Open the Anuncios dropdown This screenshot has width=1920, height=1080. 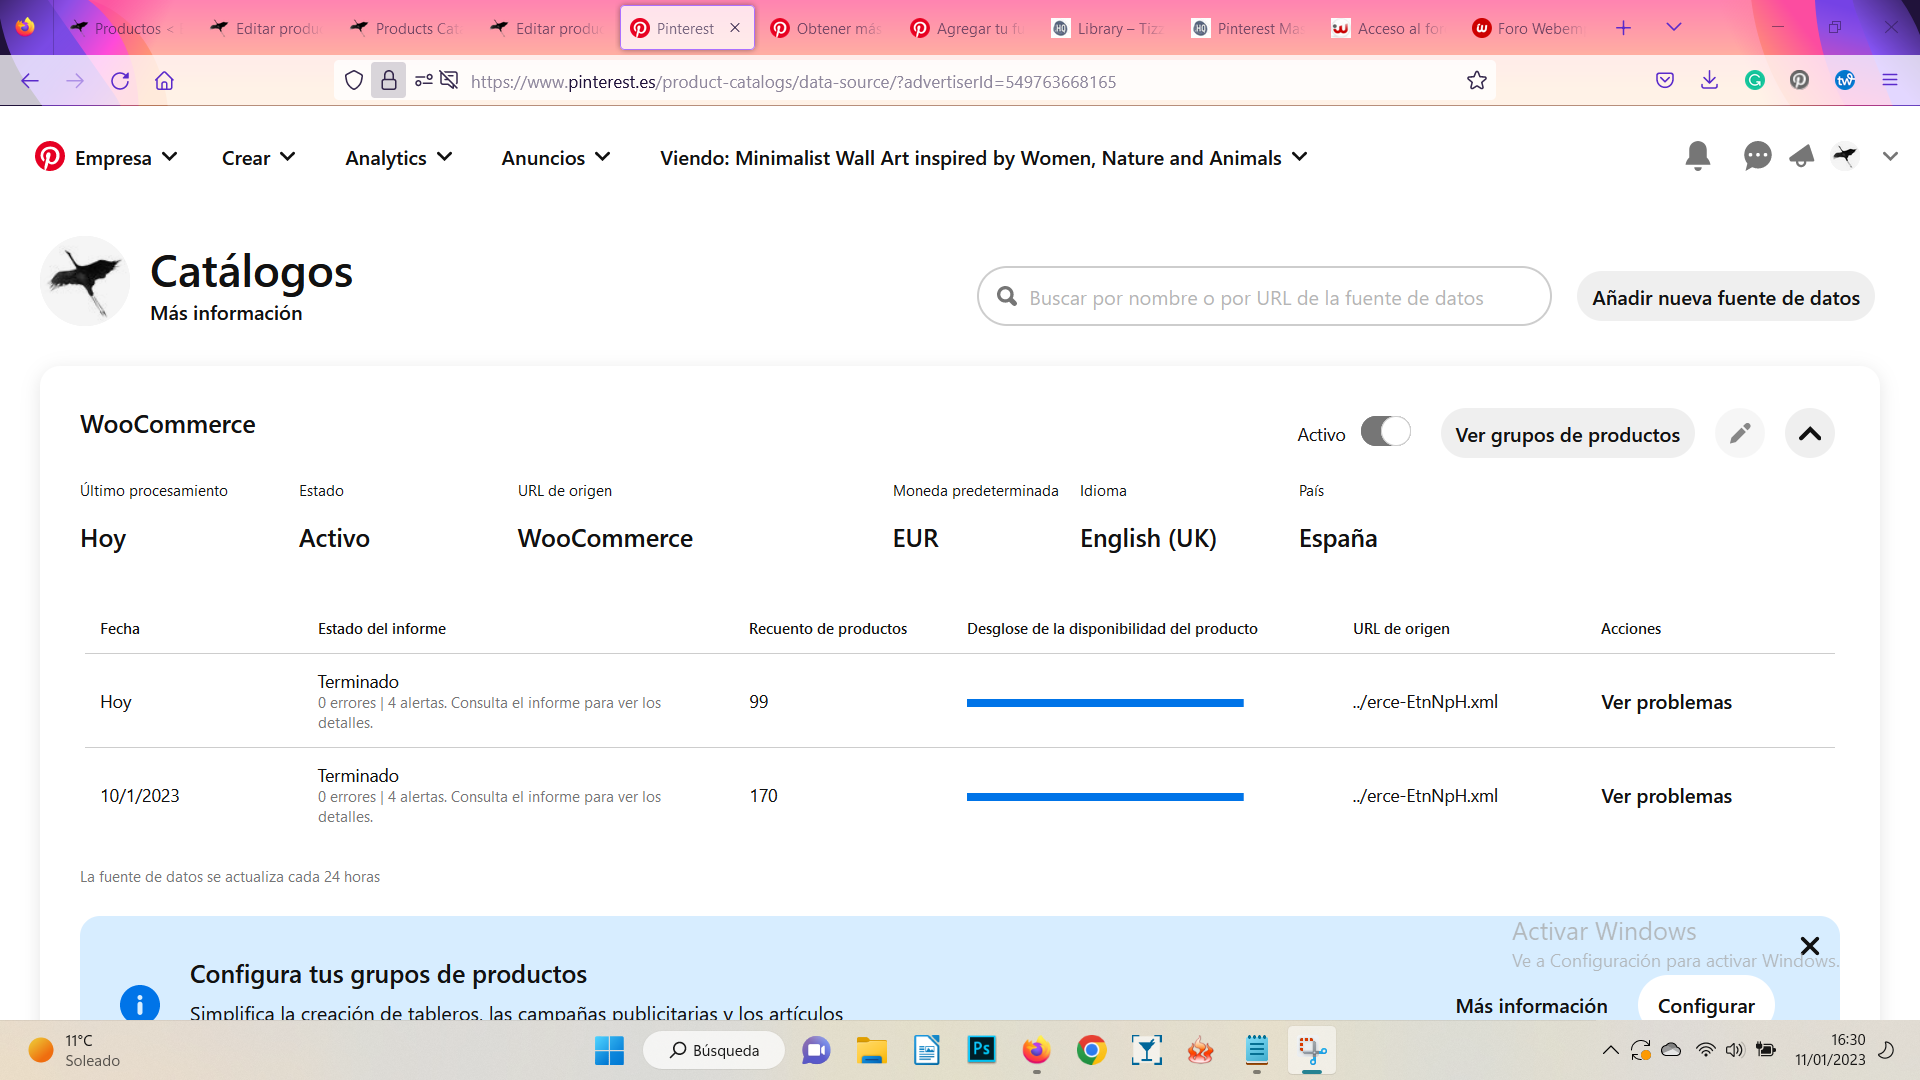tap(556, 158)
